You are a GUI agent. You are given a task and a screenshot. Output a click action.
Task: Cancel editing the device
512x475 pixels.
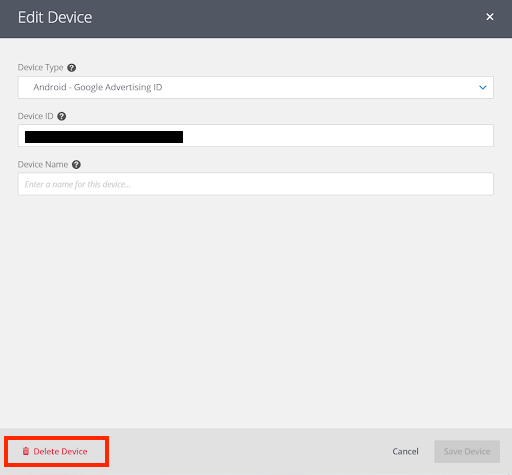pos(405,451)
